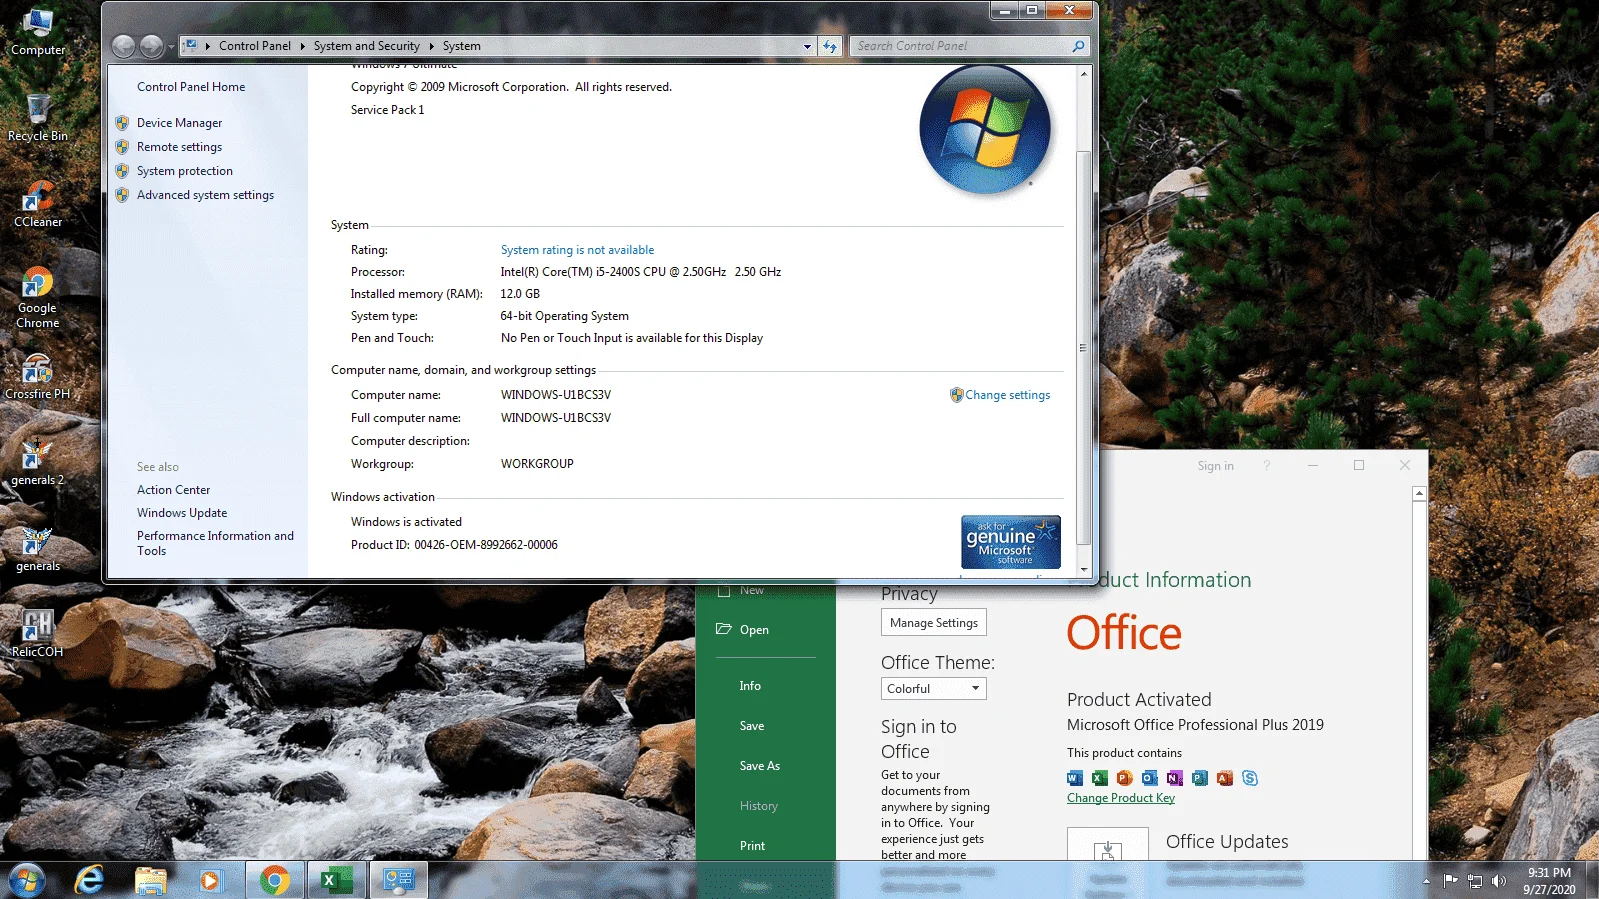Launch CCleaner from the desktop
Viewport: 1599px width, 899px height.
(37, 204)
